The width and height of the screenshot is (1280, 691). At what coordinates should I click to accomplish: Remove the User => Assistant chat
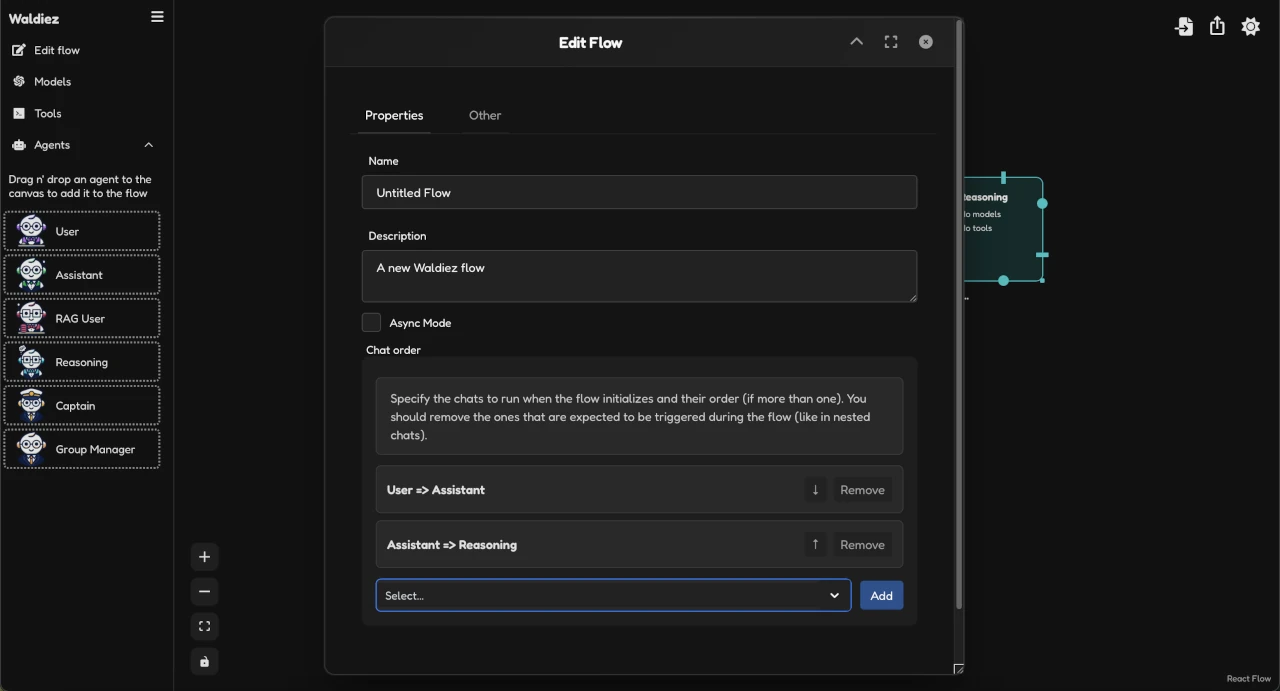click(861, 489)
